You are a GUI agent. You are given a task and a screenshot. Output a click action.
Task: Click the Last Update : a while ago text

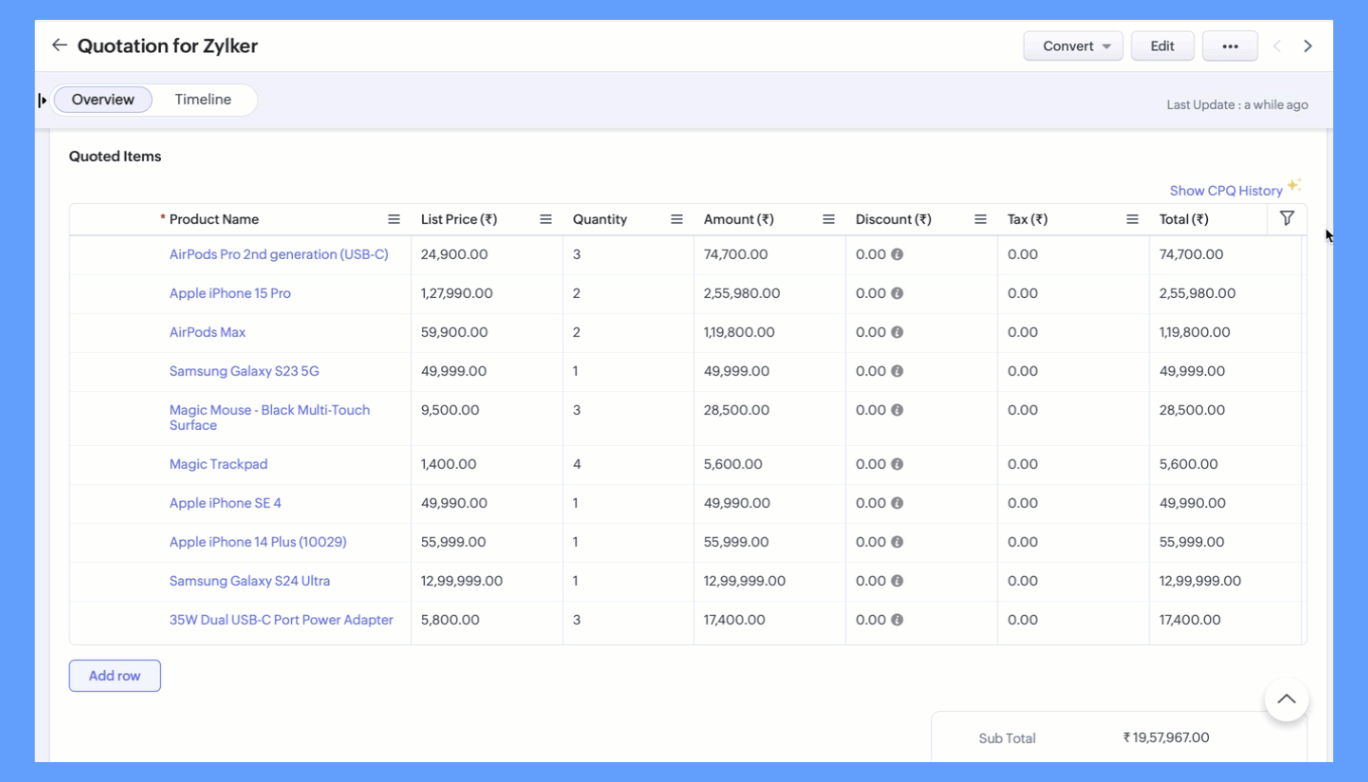tap(1237, 105)
